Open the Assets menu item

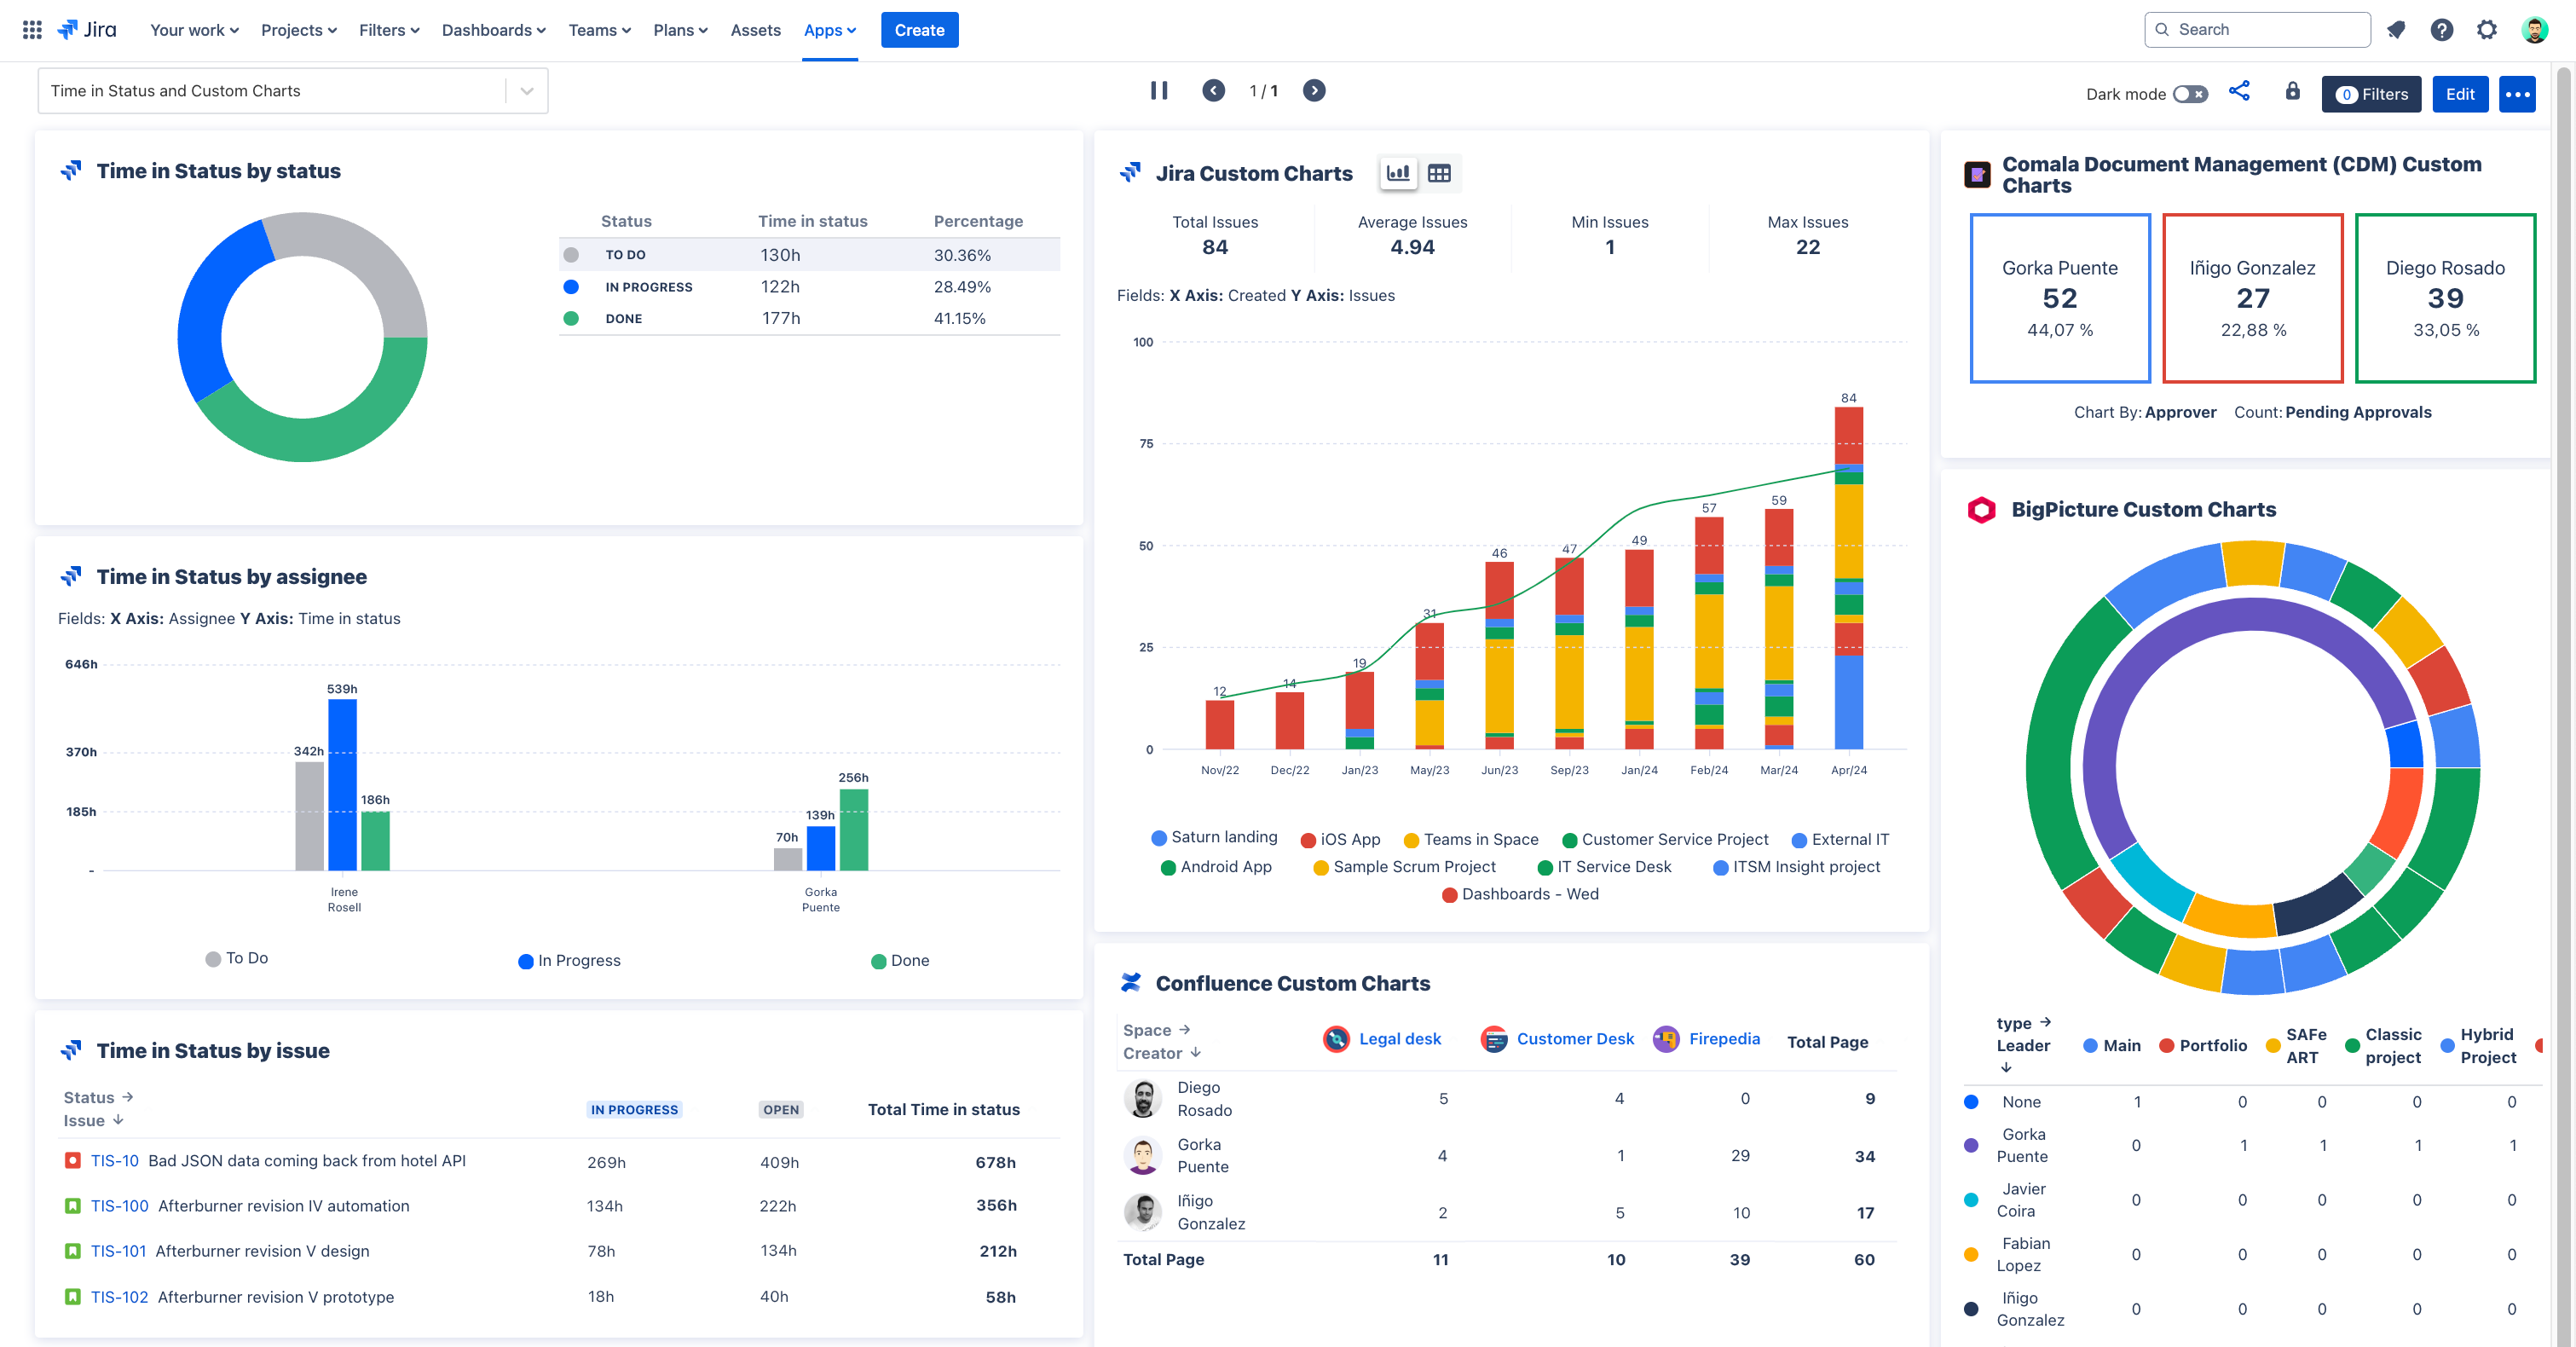[755, 30]
